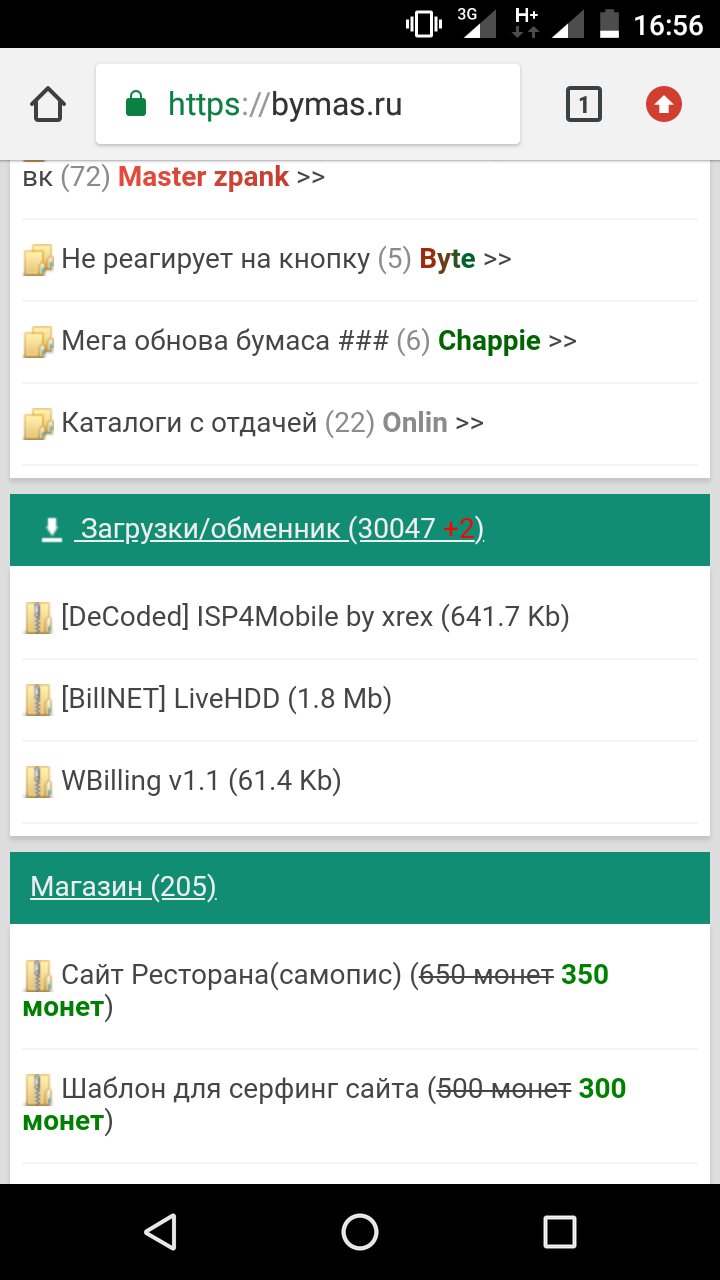Tap the browser home icon
The width and height of the screenshot is (720, 1280).
[x=48, y=104]
